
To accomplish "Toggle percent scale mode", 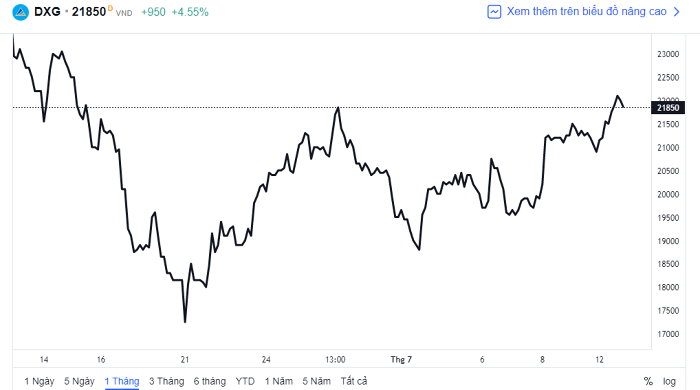I will [x=648, y=381].
